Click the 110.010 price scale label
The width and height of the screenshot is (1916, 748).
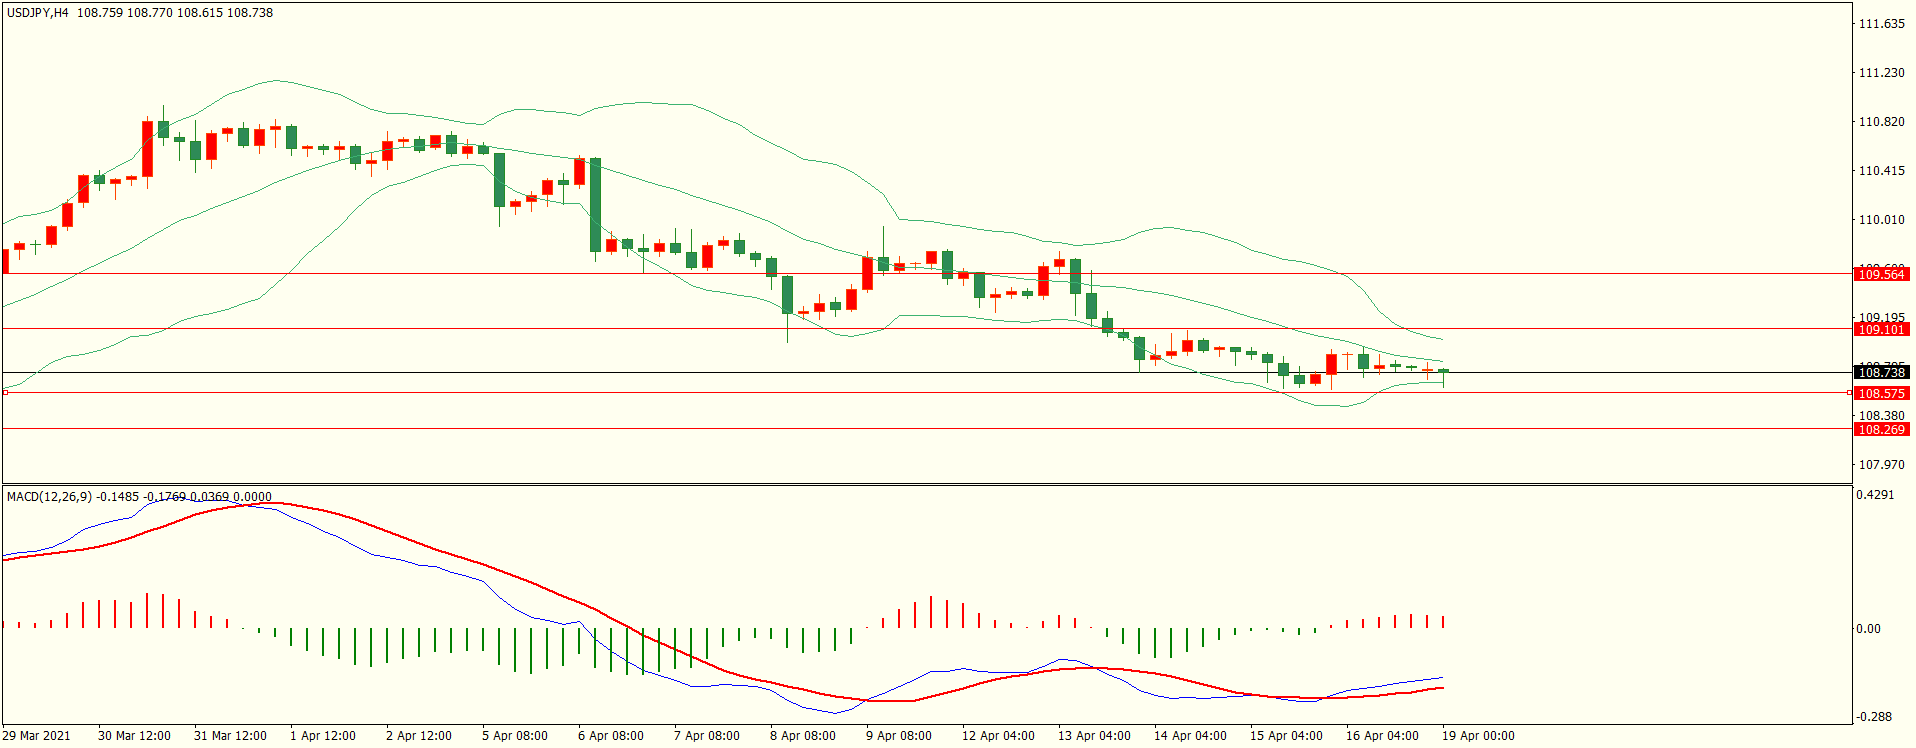point(1881,220)
